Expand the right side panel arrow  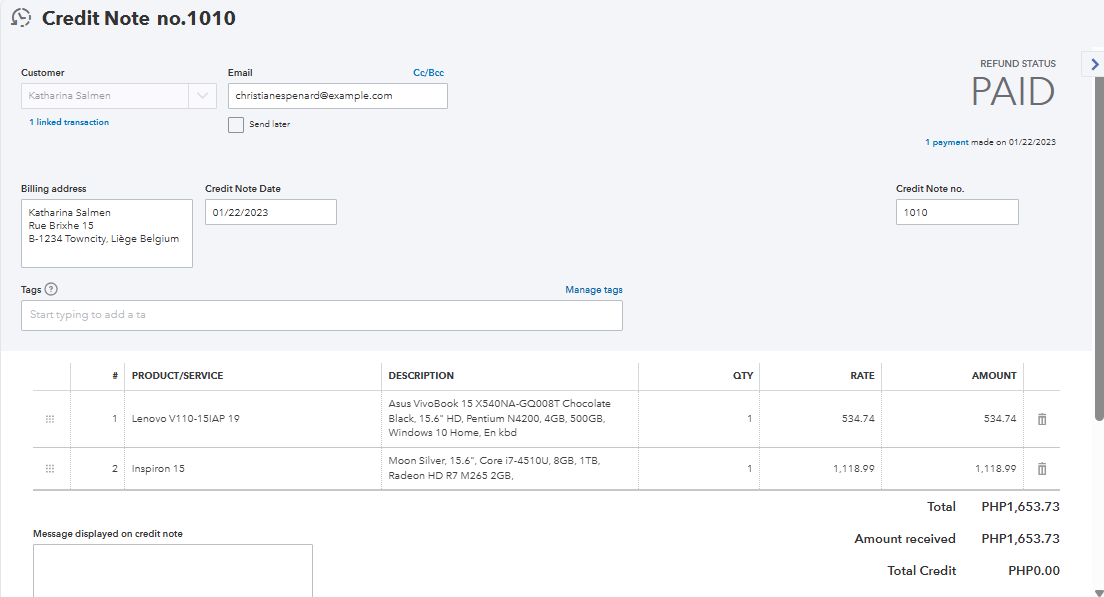[x=1094, y=64]
